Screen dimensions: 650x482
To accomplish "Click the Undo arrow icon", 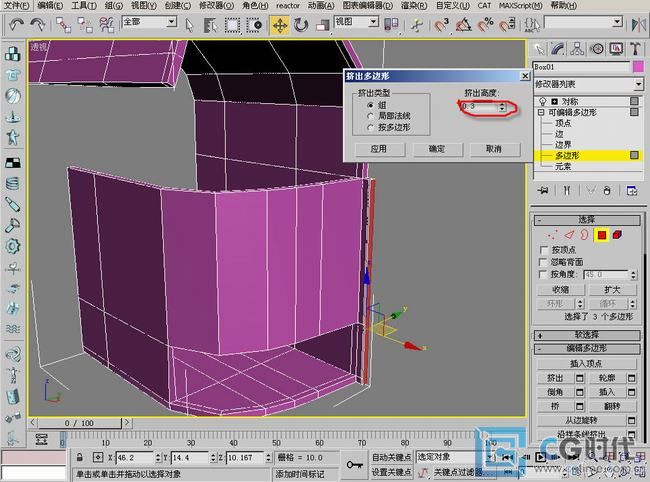I will (16, 26).
